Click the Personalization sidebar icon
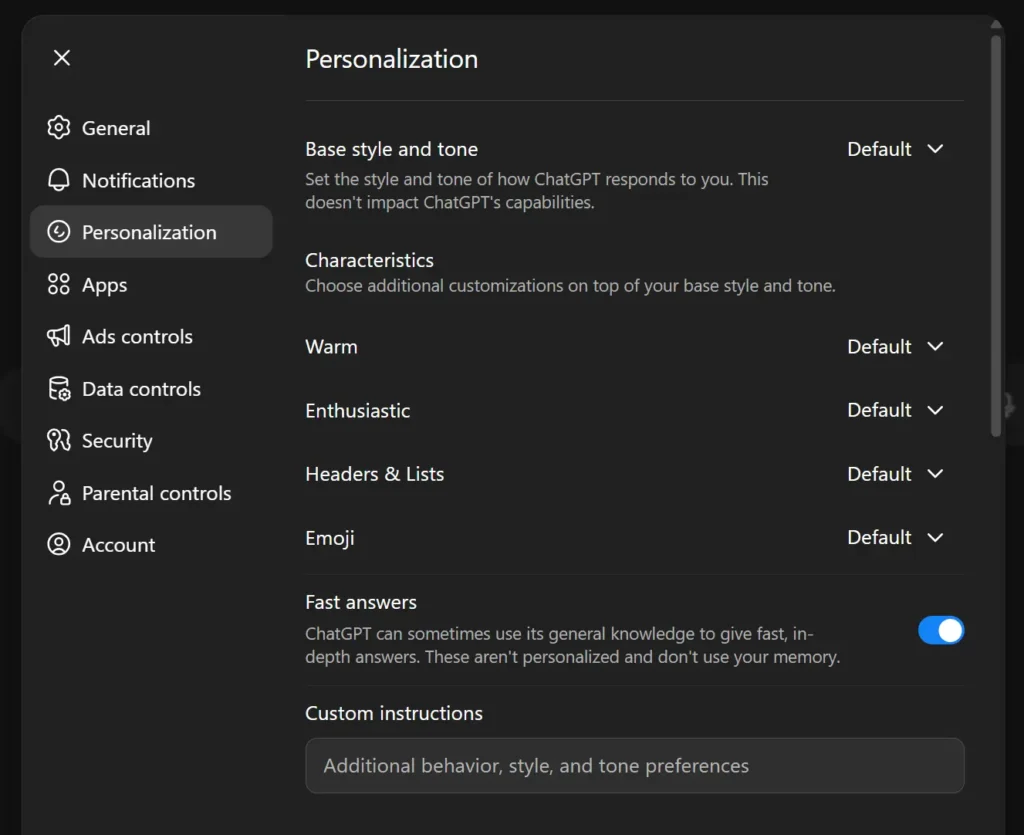The height and width of the screenshot is (835, 1024). click(x=59, y=232)
